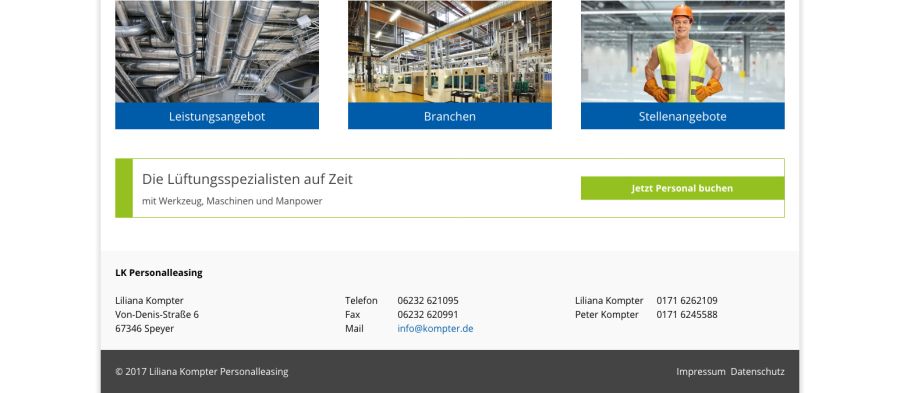Go to the Datenschutz page
The width and height of the screenshot is (900, 393).
pyautogui.click(x=757, y=372)
